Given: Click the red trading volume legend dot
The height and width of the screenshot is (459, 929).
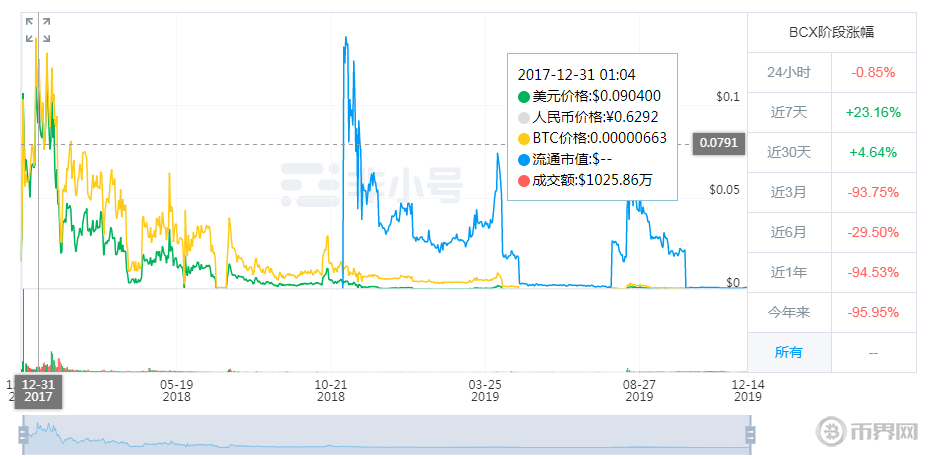Looking at the screenshot, I should (x=524, y=180).
